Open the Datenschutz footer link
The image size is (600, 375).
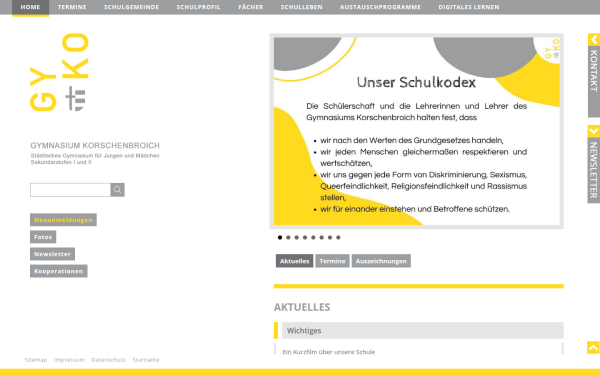(108, 360)
